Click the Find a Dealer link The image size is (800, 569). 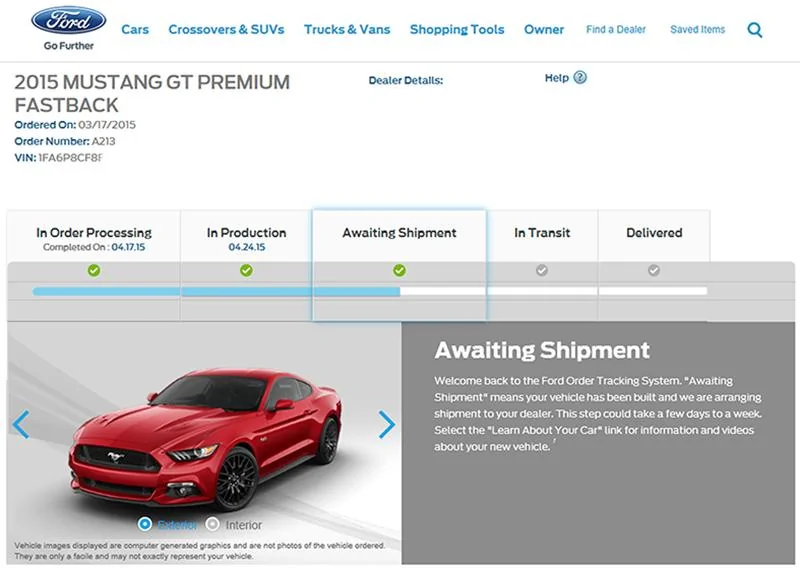click(616, 30)
